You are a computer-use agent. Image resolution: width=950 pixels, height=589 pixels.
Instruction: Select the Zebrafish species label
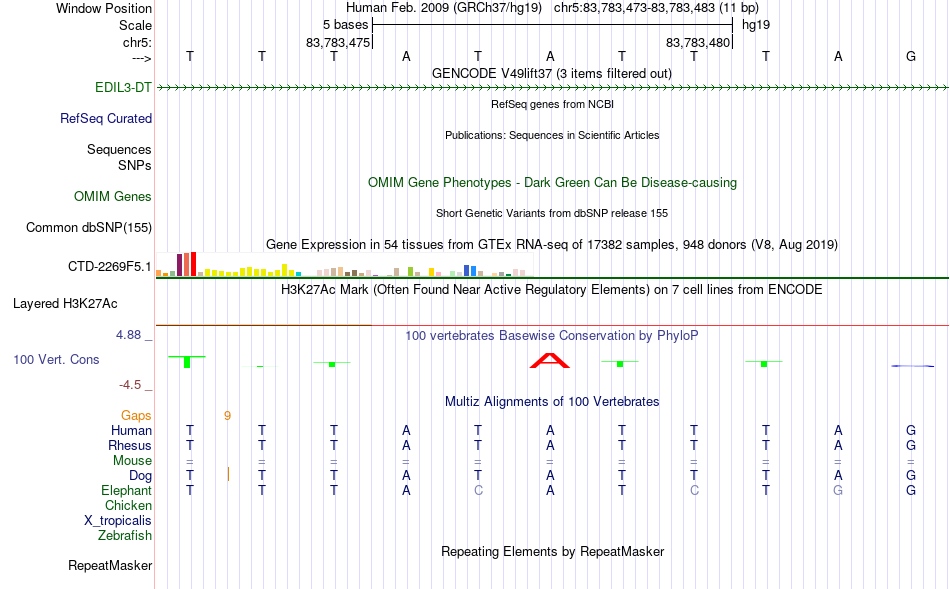point(125,536)
